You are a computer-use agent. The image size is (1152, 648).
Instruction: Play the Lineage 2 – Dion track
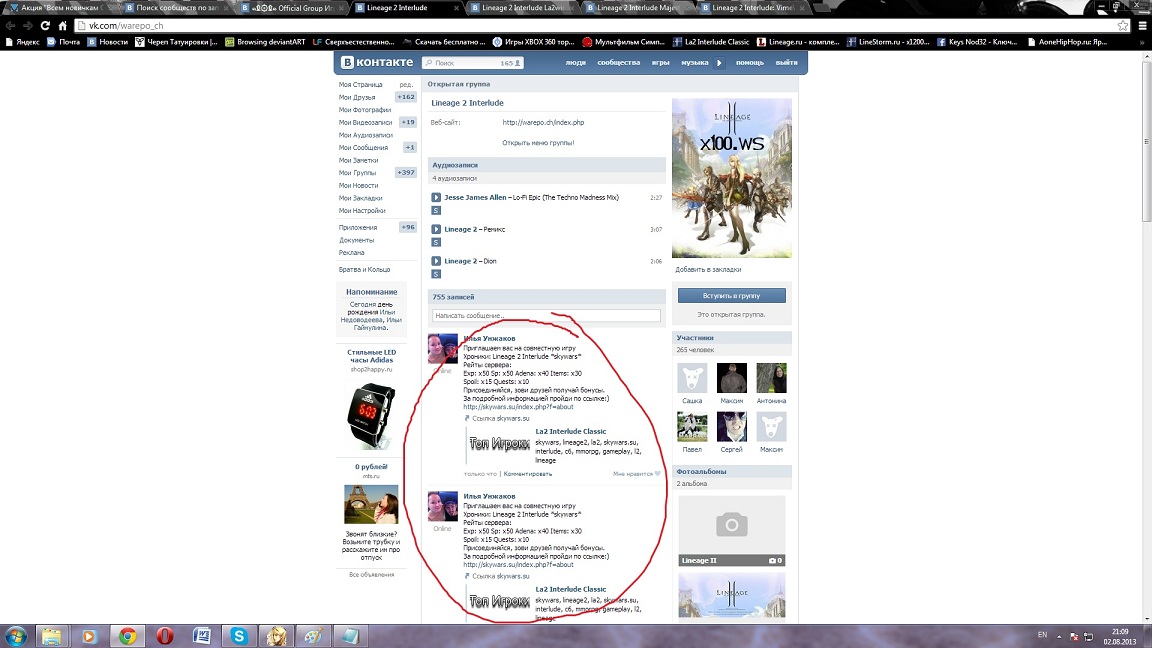point(436,261)
